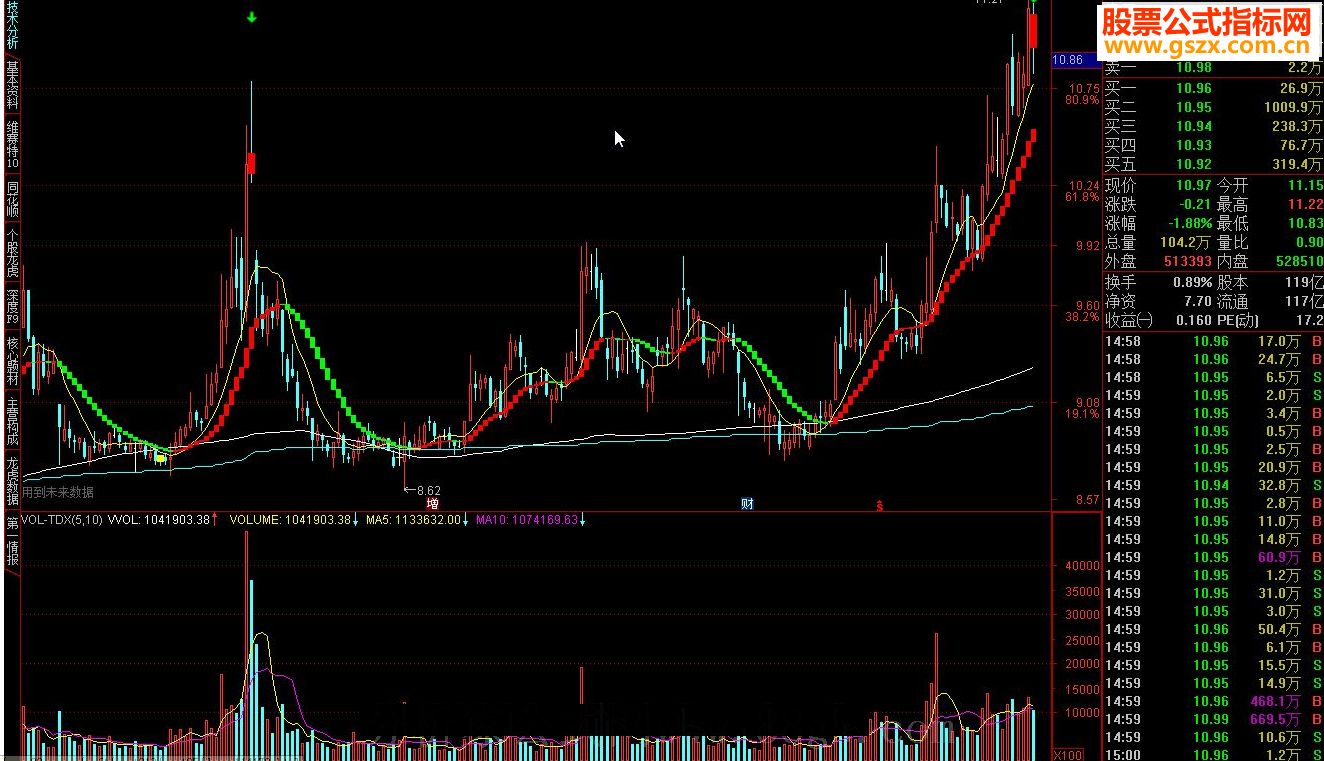Screen dimensions: 1324x761
Task: Select the tick row with 32.8万 volume
Action: tap(1213, 485)
